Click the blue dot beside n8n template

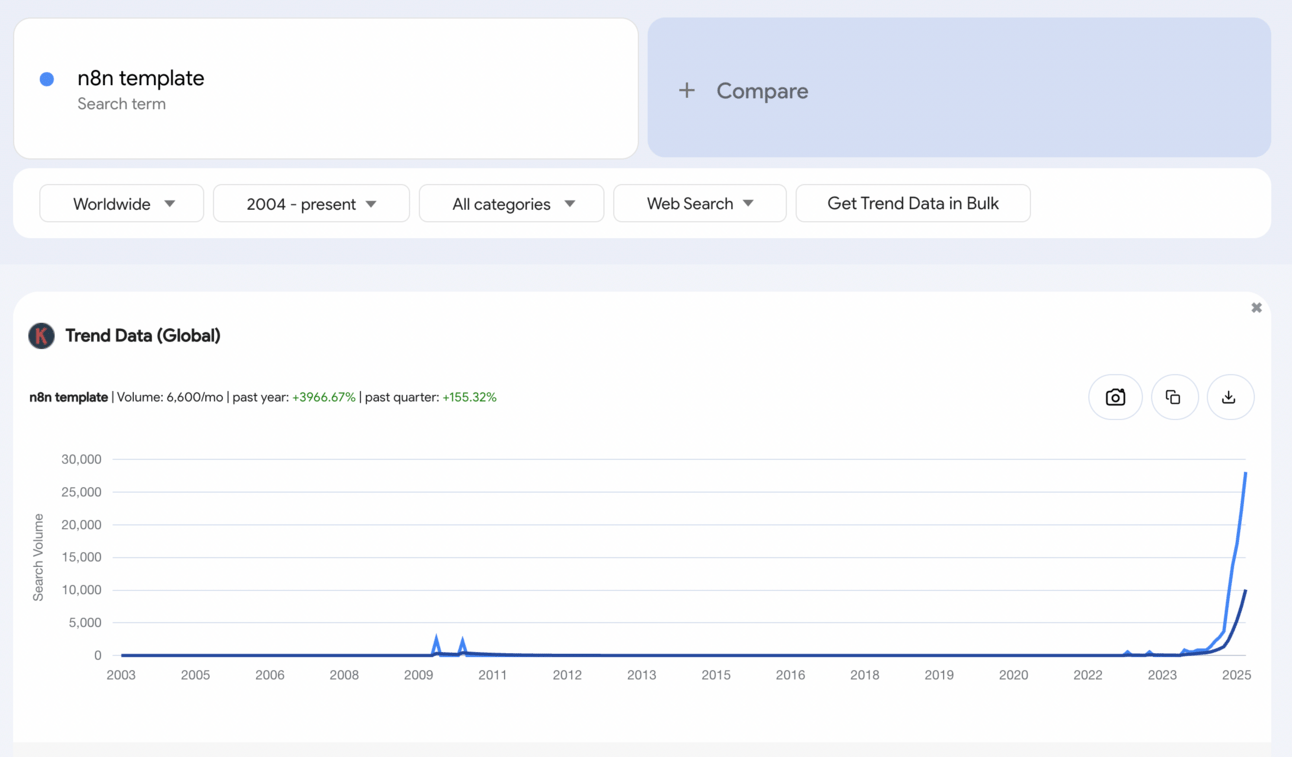point(47,79)
